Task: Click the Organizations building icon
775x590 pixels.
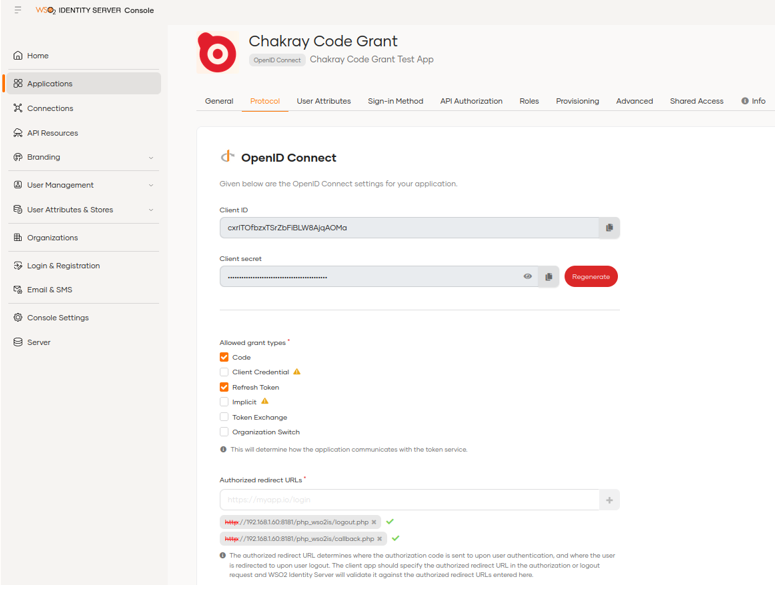Action: 18,237
